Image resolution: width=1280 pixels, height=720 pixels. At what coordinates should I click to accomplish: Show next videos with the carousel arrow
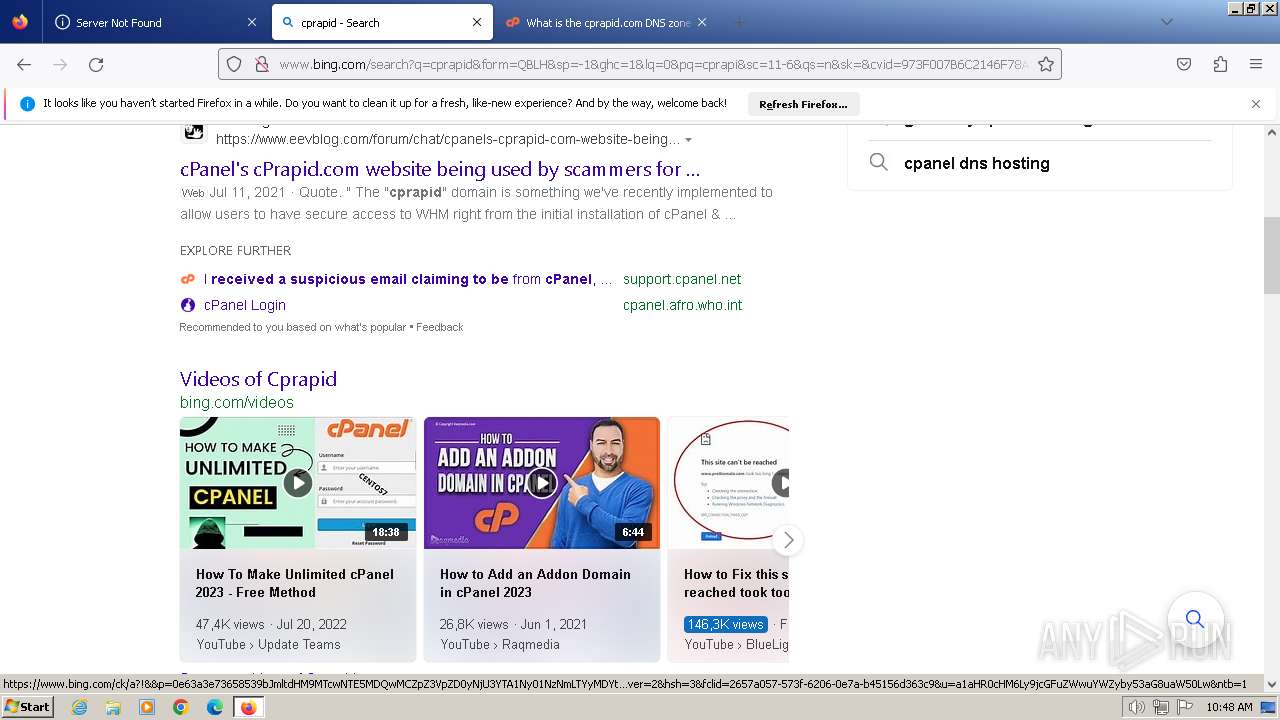(x=788, y=540)
